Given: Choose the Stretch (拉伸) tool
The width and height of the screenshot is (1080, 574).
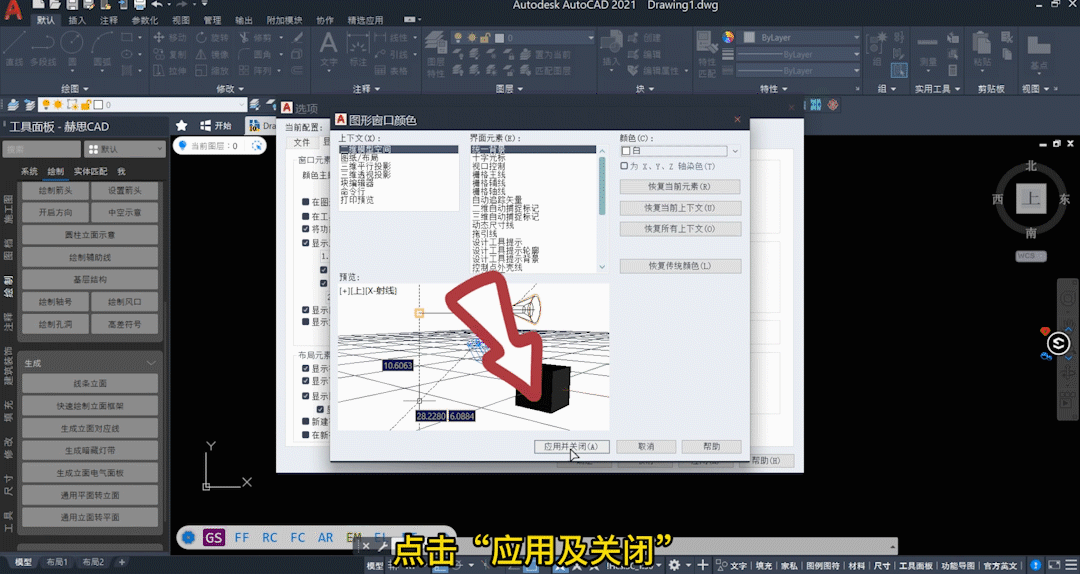Looking at the screenshot, I should 170,71.
